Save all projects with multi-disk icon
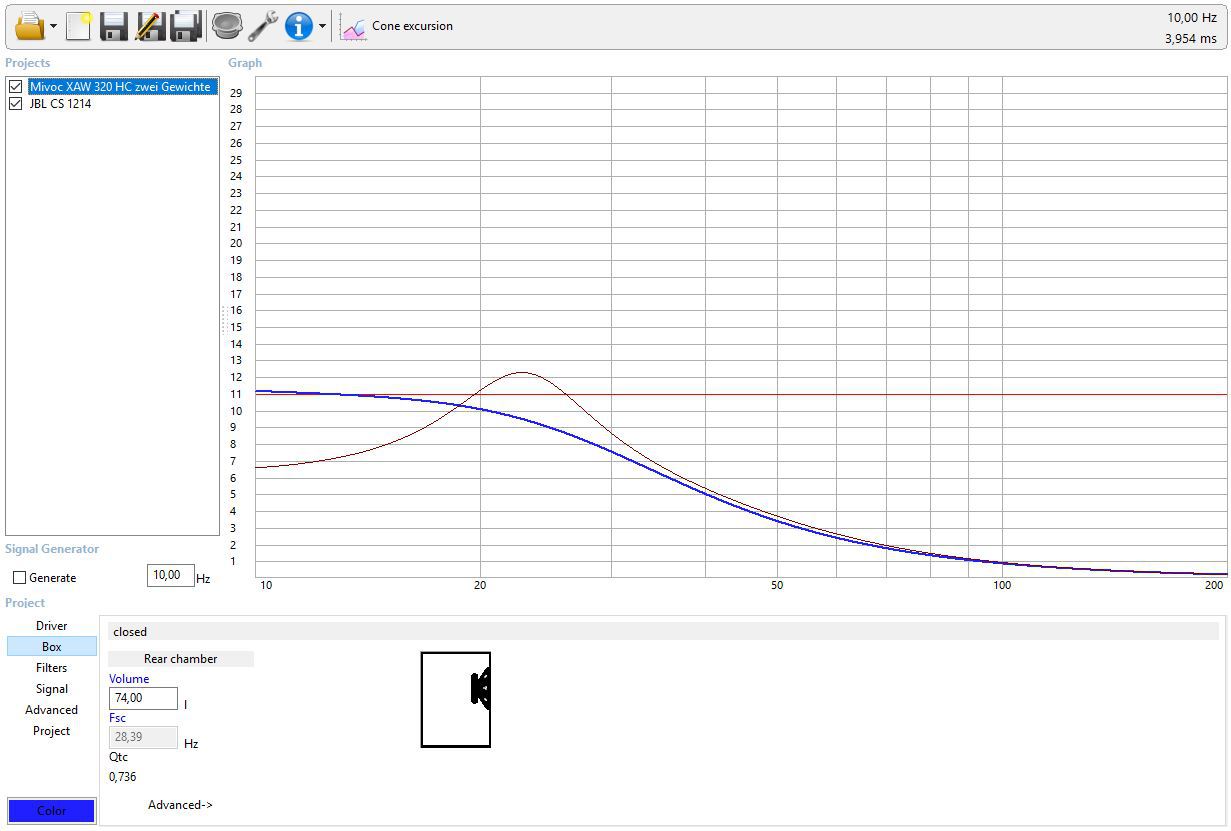Screen dimensions: 1231x831 point(186,26)
